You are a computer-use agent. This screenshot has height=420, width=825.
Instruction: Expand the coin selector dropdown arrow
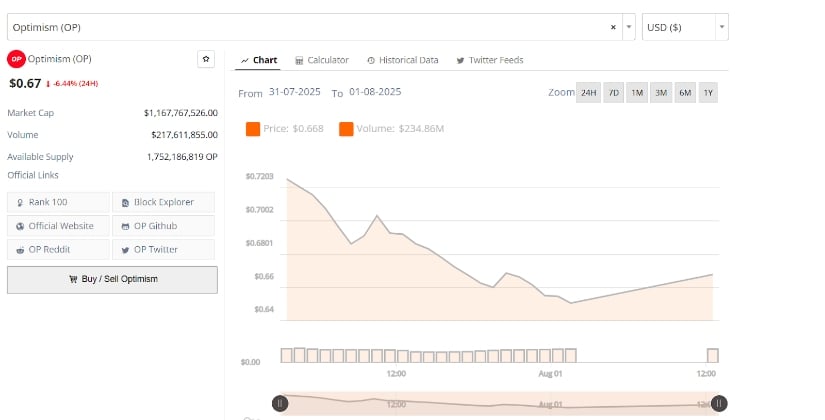click(629, 27)
